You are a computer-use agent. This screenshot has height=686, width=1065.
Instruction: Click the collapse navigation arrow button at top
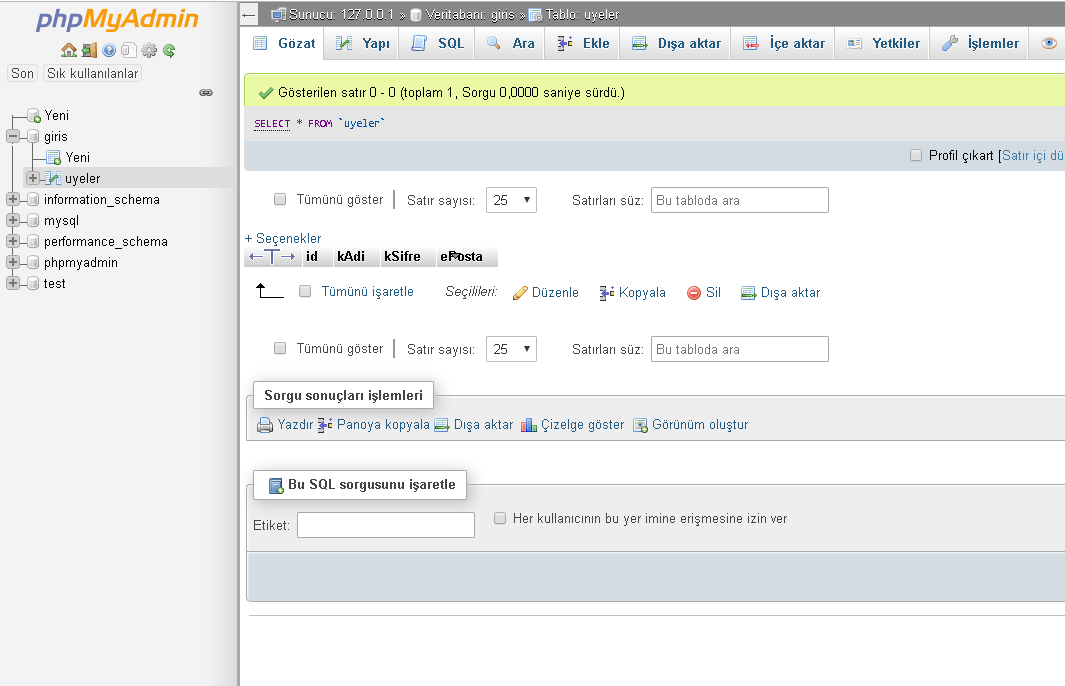pos(249,14)
